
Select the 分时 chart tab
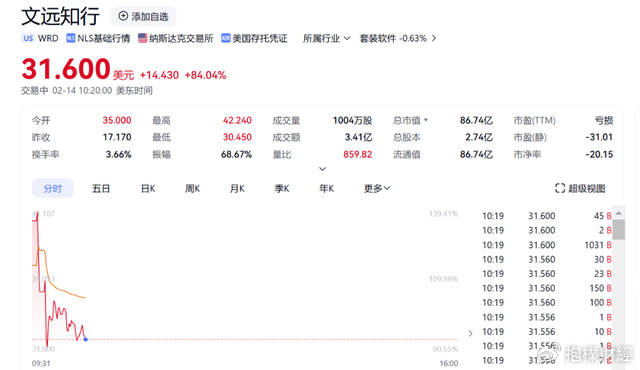[x=53, y=188]
